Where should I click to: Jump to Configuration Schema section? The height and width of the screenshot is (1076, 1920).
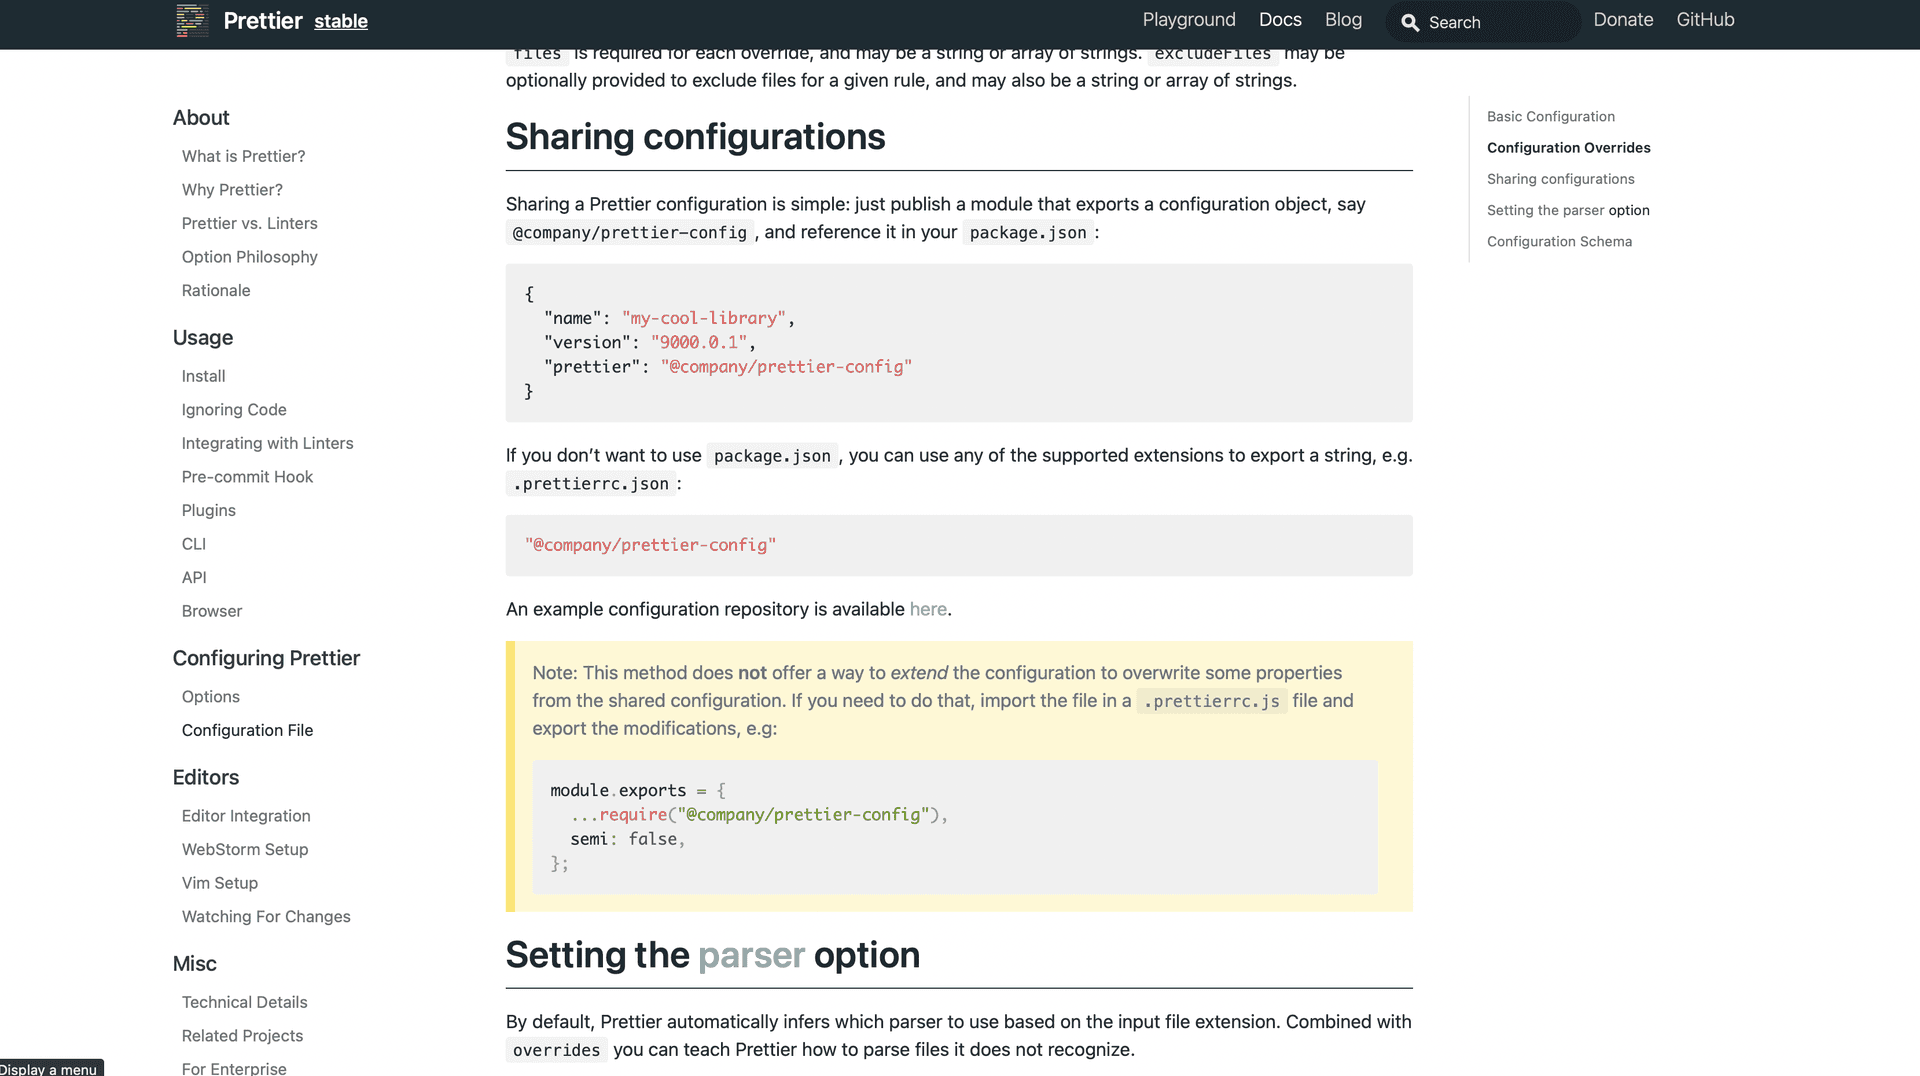[1559, 241]
